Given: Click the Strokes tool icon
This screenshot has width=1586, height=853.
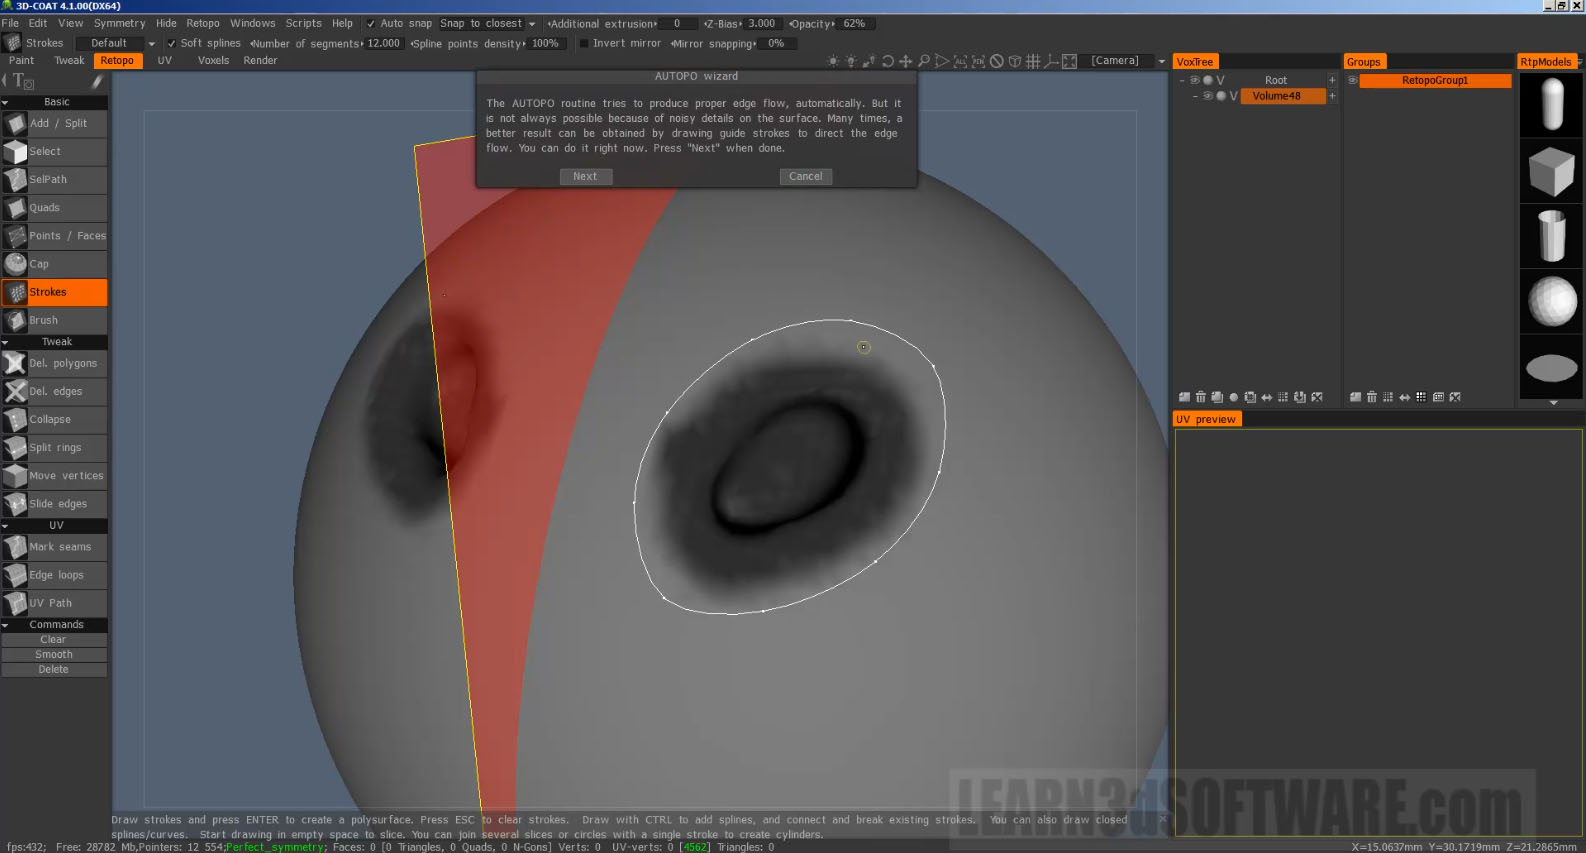Looking at the screenshot, I should pos(15,292).
